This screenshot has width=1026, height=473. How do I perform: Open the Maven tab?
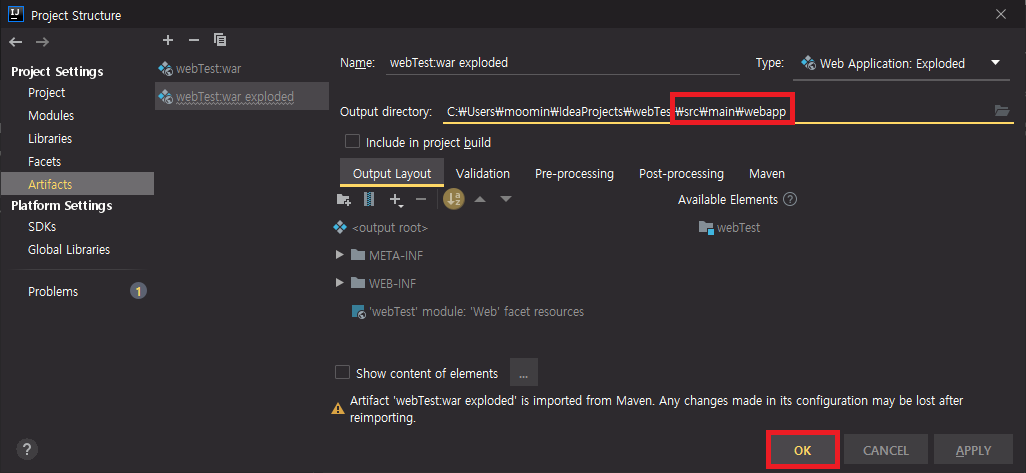767,173
